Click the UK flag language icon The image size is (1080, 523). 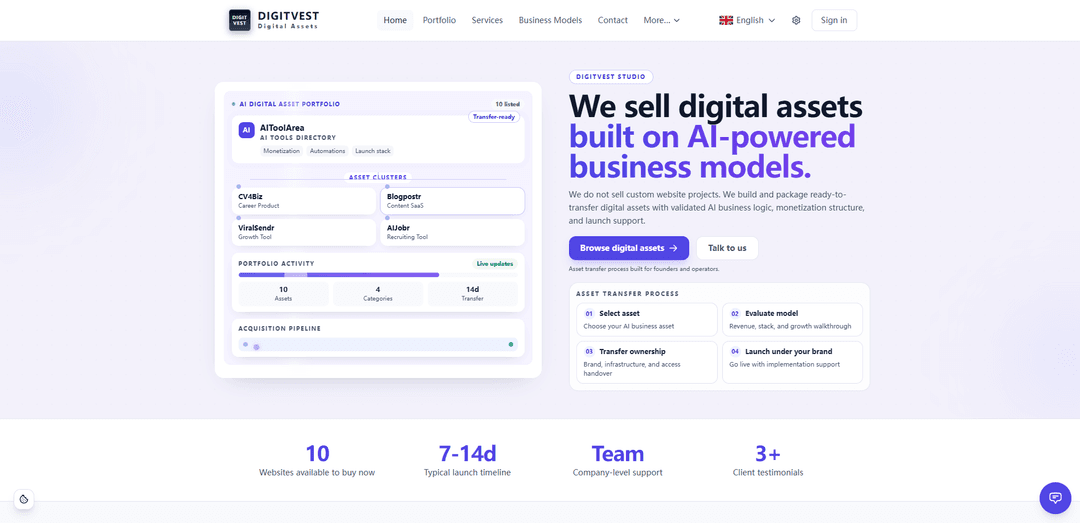point(726,20)
